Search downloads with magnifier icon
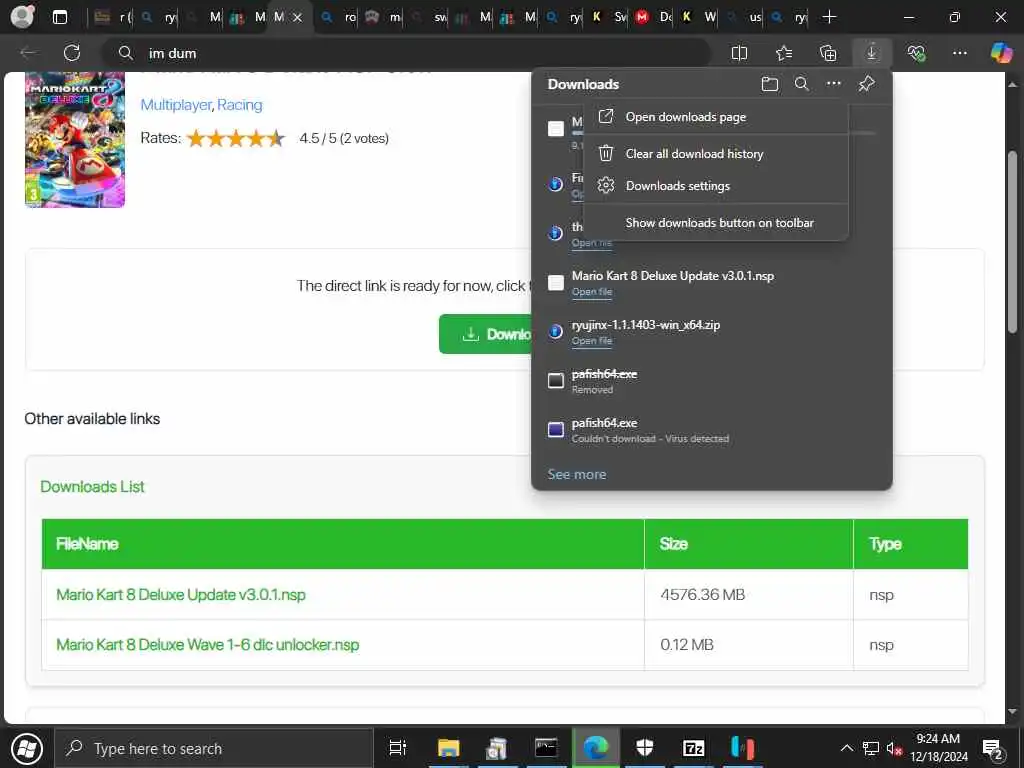1024x768 pixels. click(801, 84)
